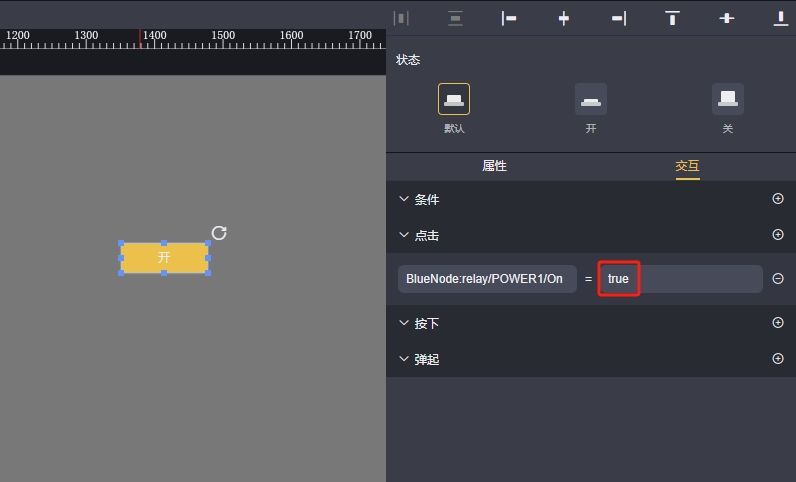Click the top-middle resize handle of button
The width and height of the screenshot is (796, 482).
pos(164,243)
